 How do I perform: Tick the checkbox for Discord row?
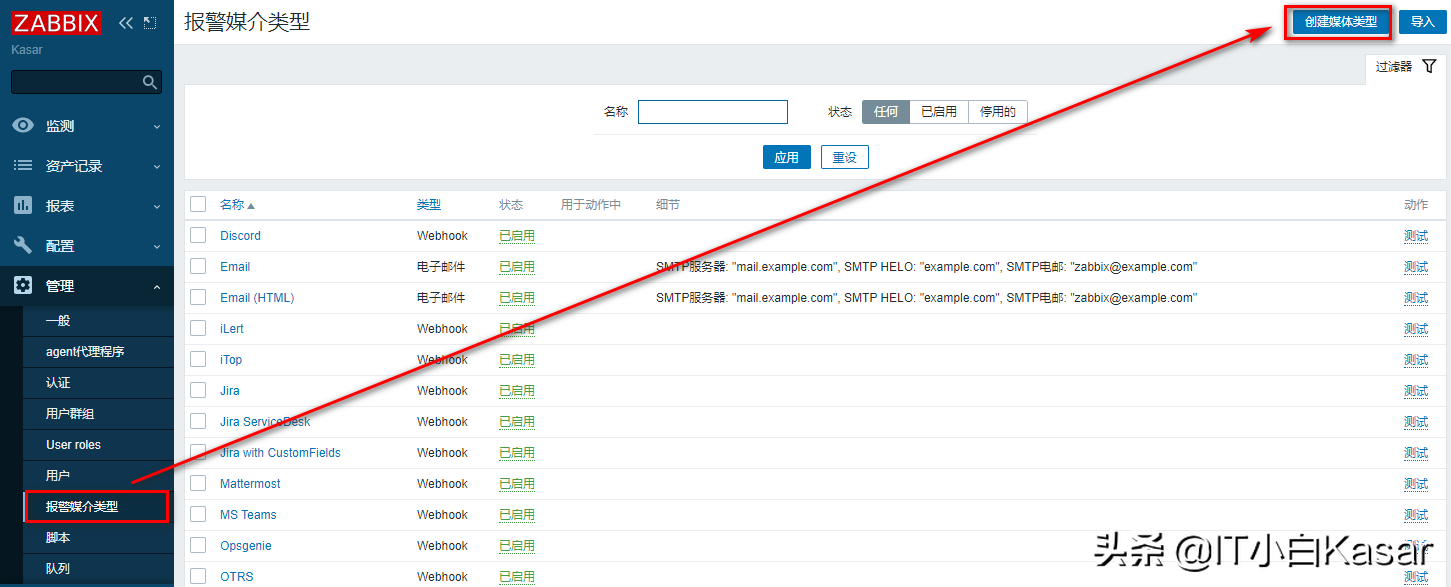click(198, 236)
